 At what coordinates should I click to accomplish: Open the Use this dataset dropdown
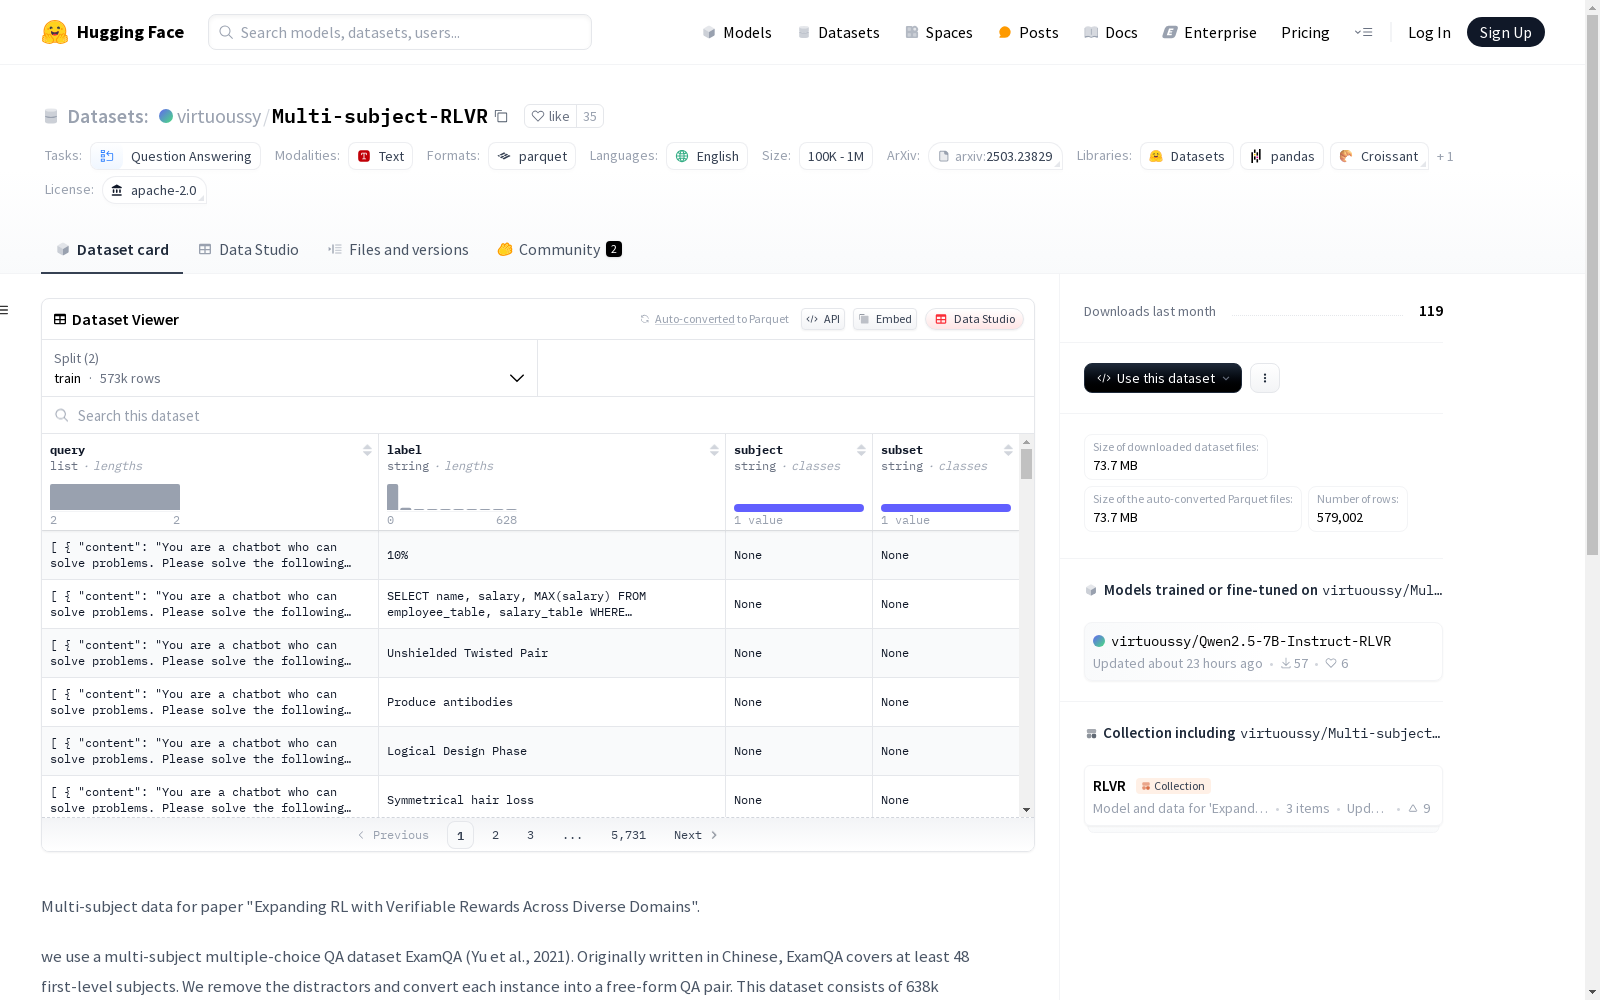click(1163, 378)
